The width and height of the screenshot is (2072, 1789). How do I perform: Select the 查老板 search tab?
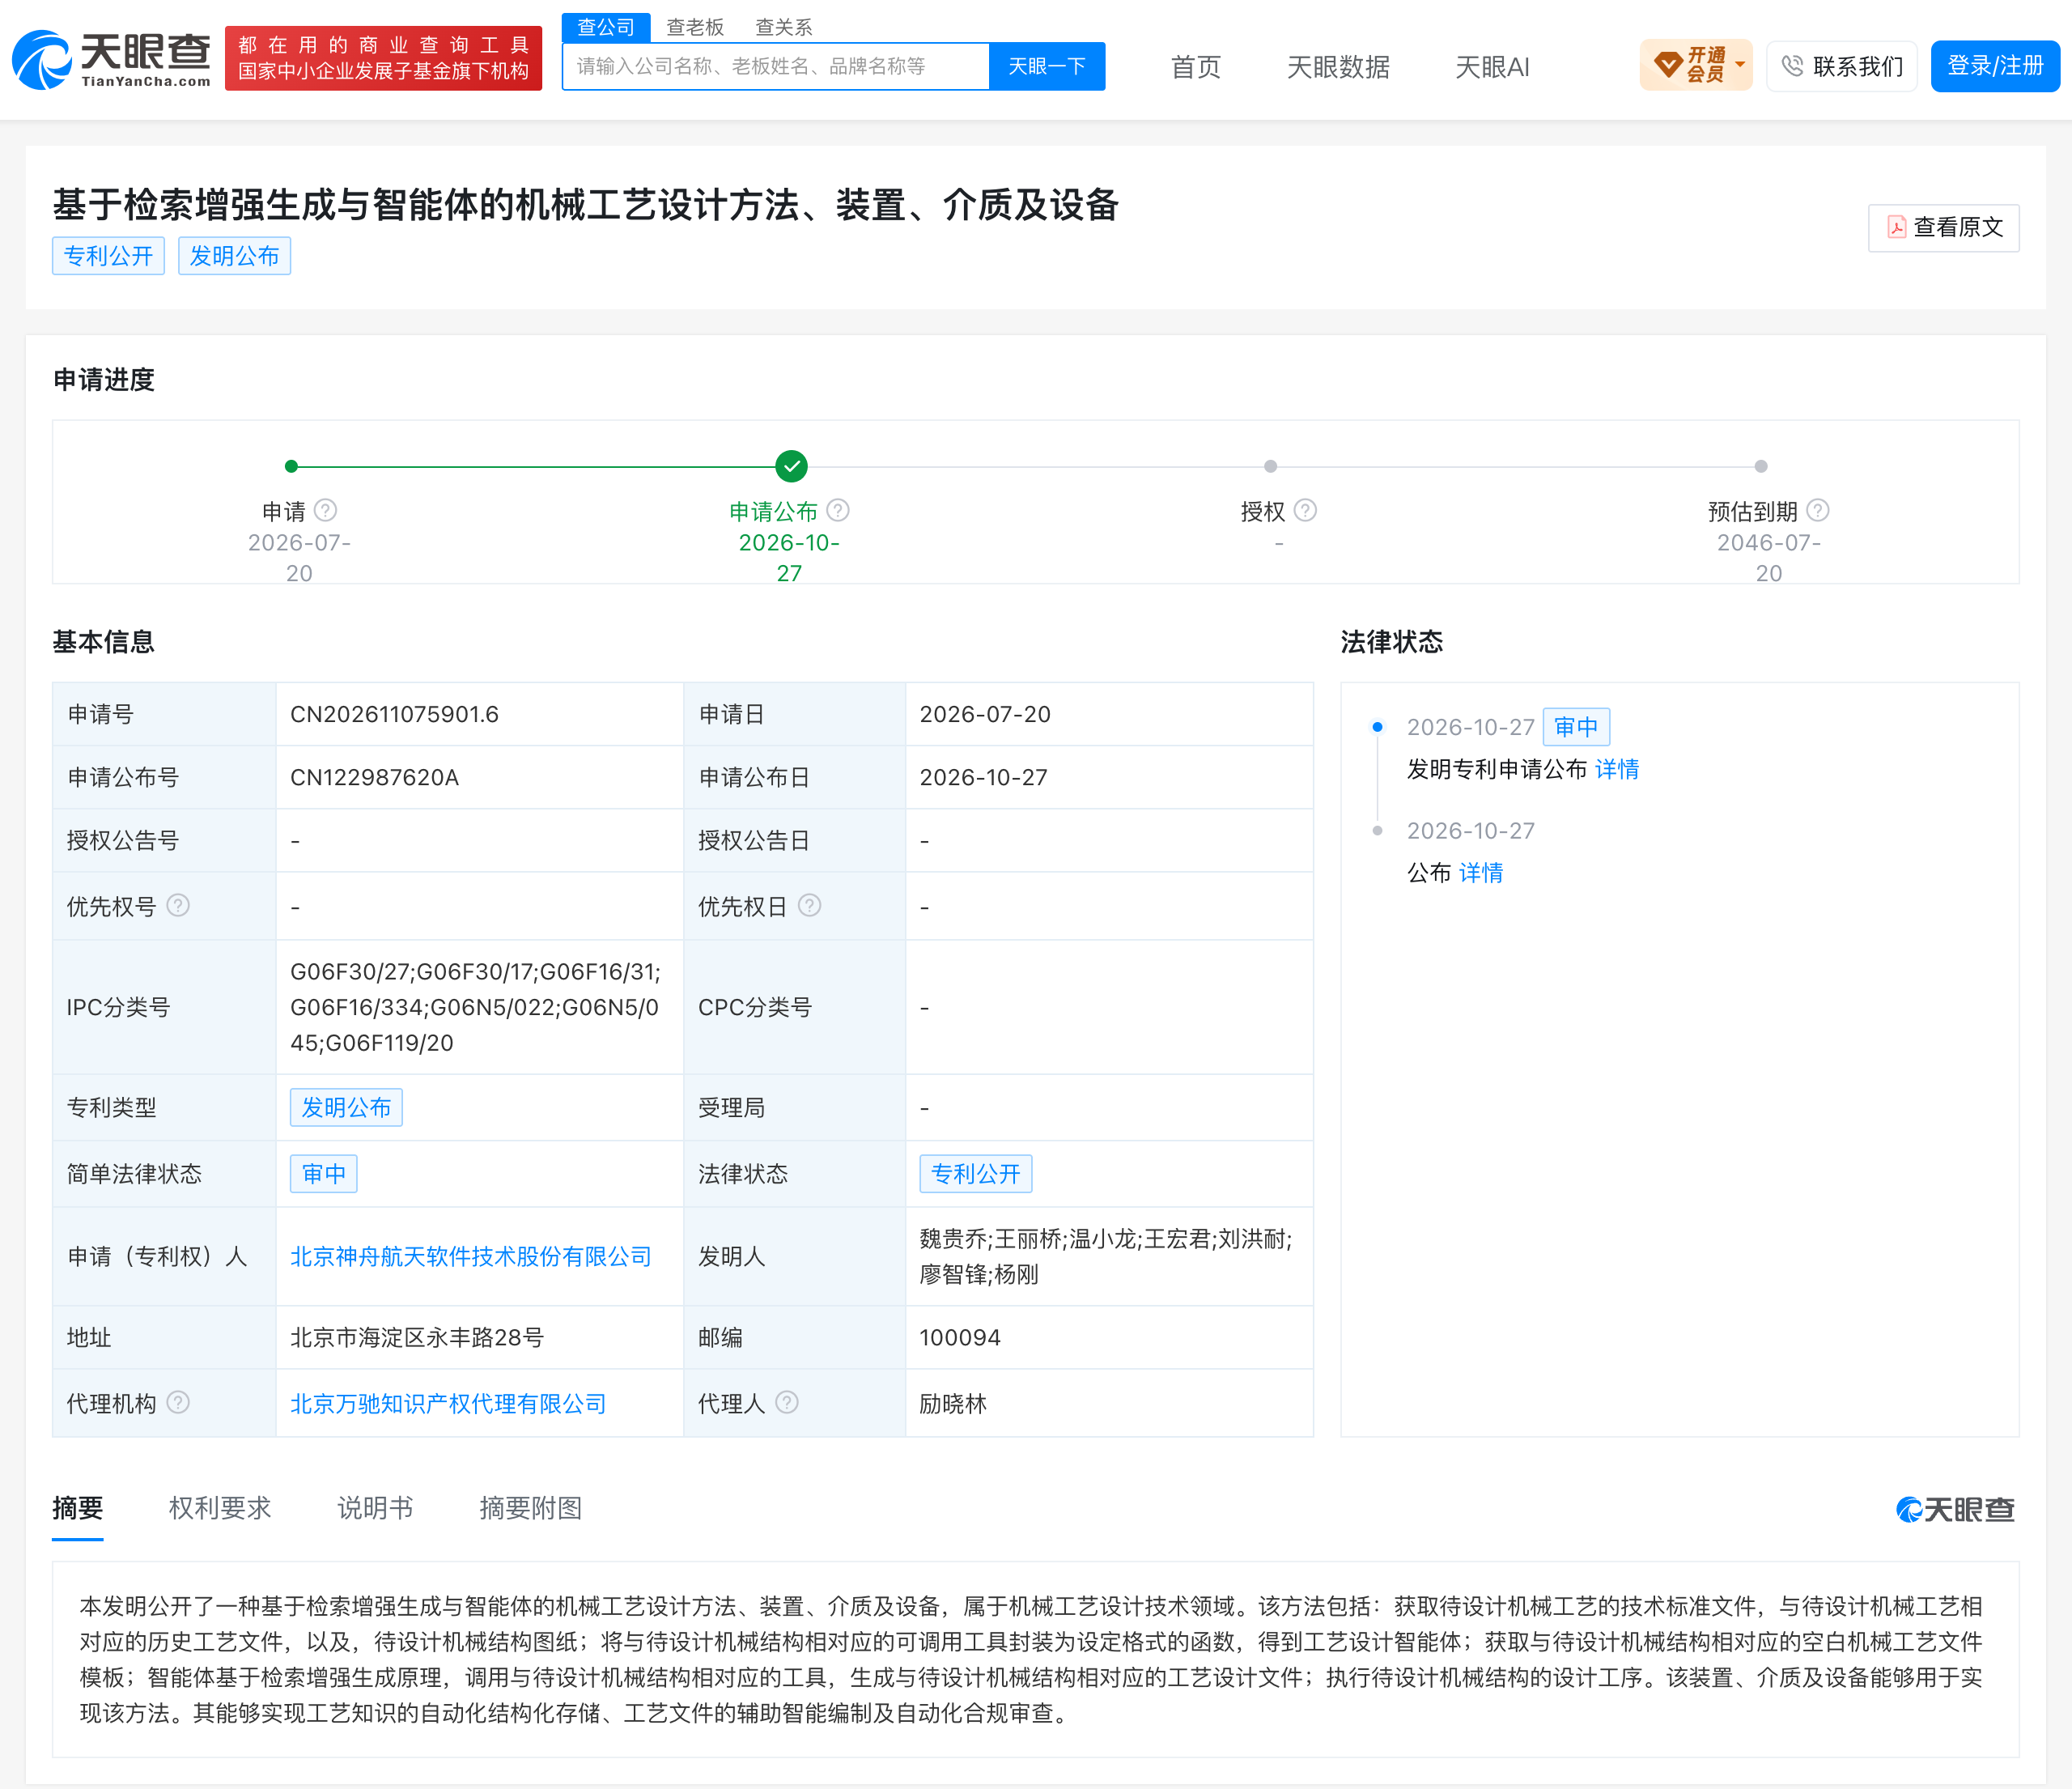pos(695,27)
